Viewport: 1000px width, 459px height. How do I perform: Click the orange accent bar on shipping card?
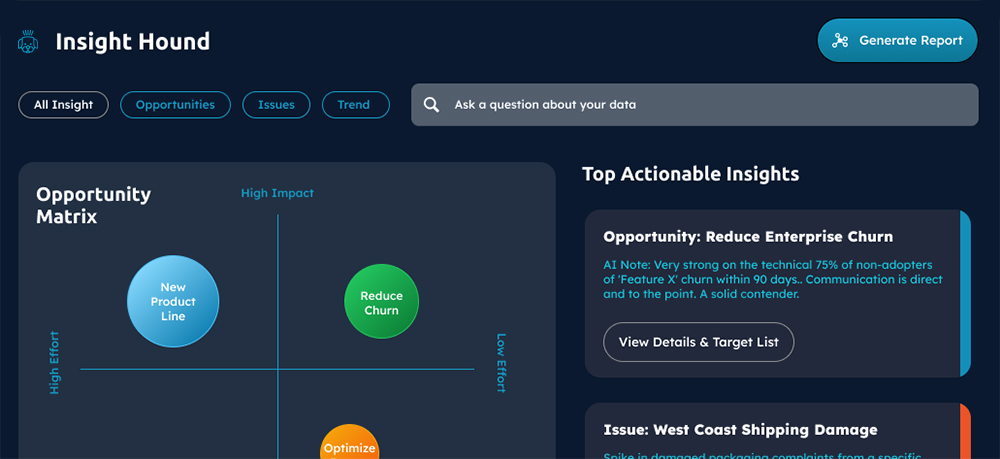pos(964,431)
